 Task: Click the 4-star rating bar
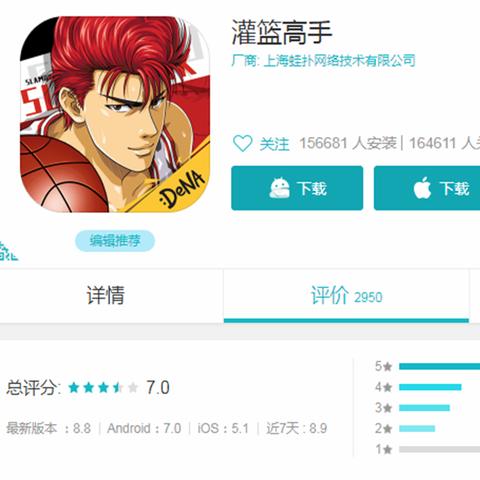pos(430,387)
